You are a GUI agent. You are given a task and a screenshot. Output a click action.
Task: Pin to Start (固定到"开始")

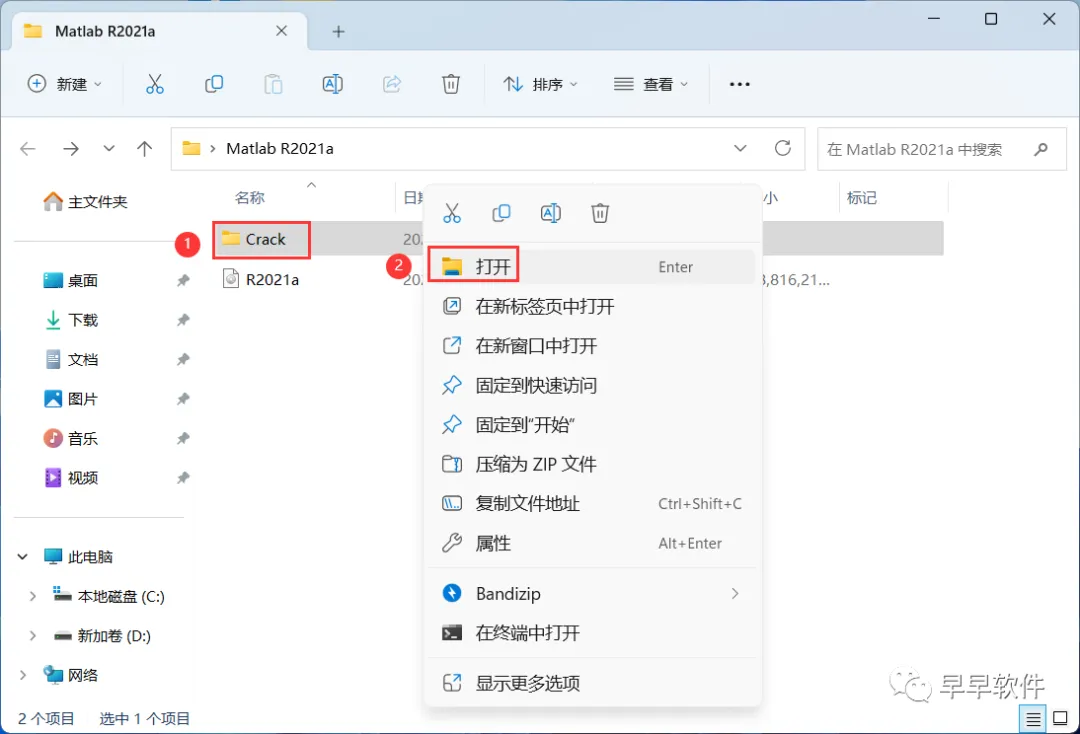click(x=592, y=425)
